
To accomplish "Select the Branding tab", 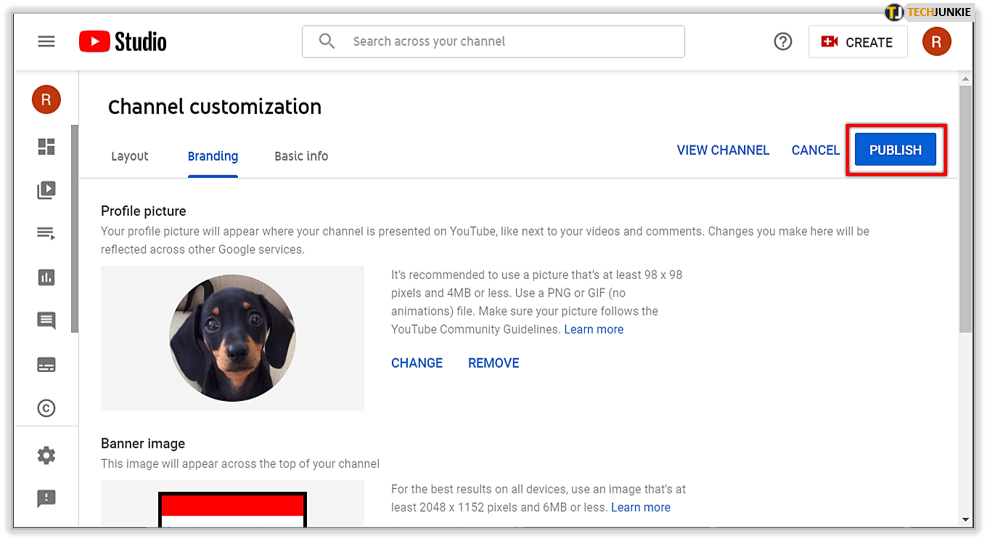I will [213, 156].
